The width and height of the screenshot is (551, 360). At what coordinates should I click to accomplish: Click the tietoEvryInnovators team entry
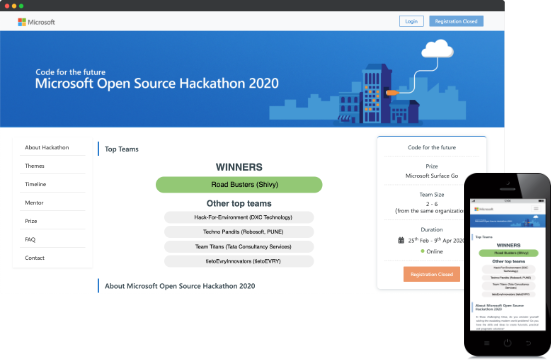(x=239, y=261)
